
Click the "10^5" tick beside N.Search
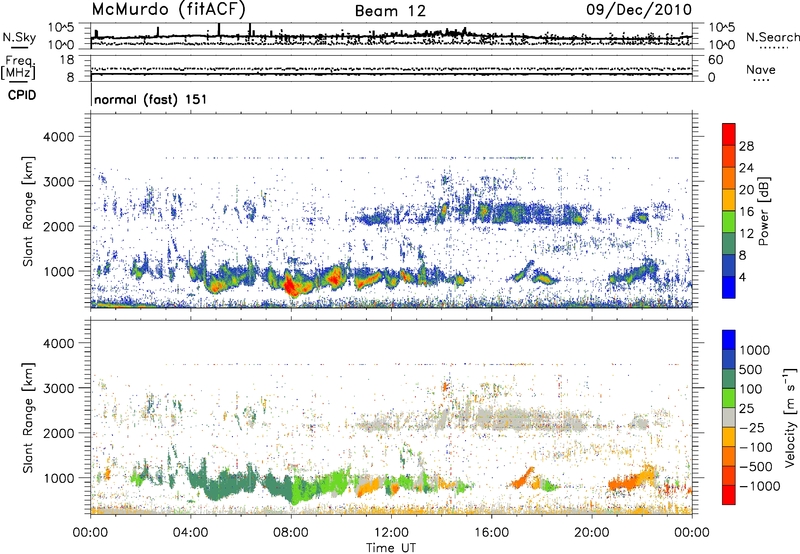click(721, 28)
